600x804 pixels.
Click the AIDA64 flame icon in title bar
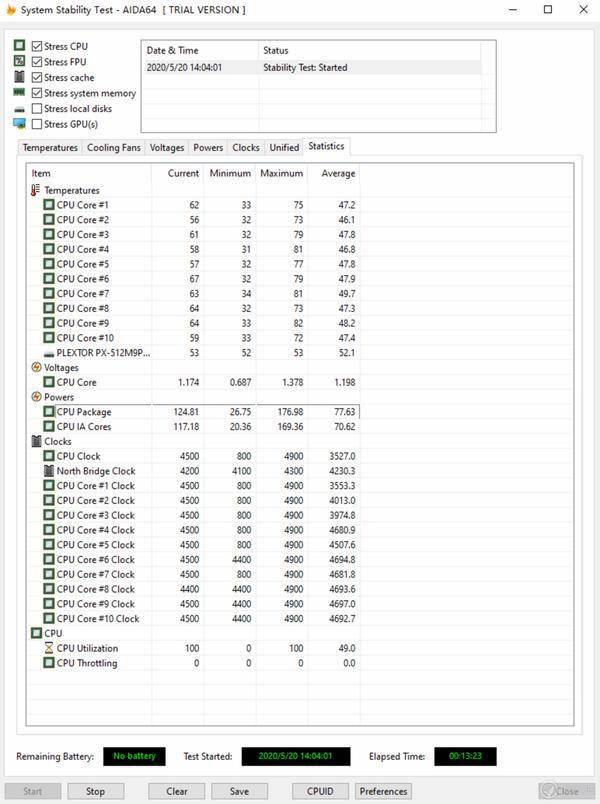11,10
